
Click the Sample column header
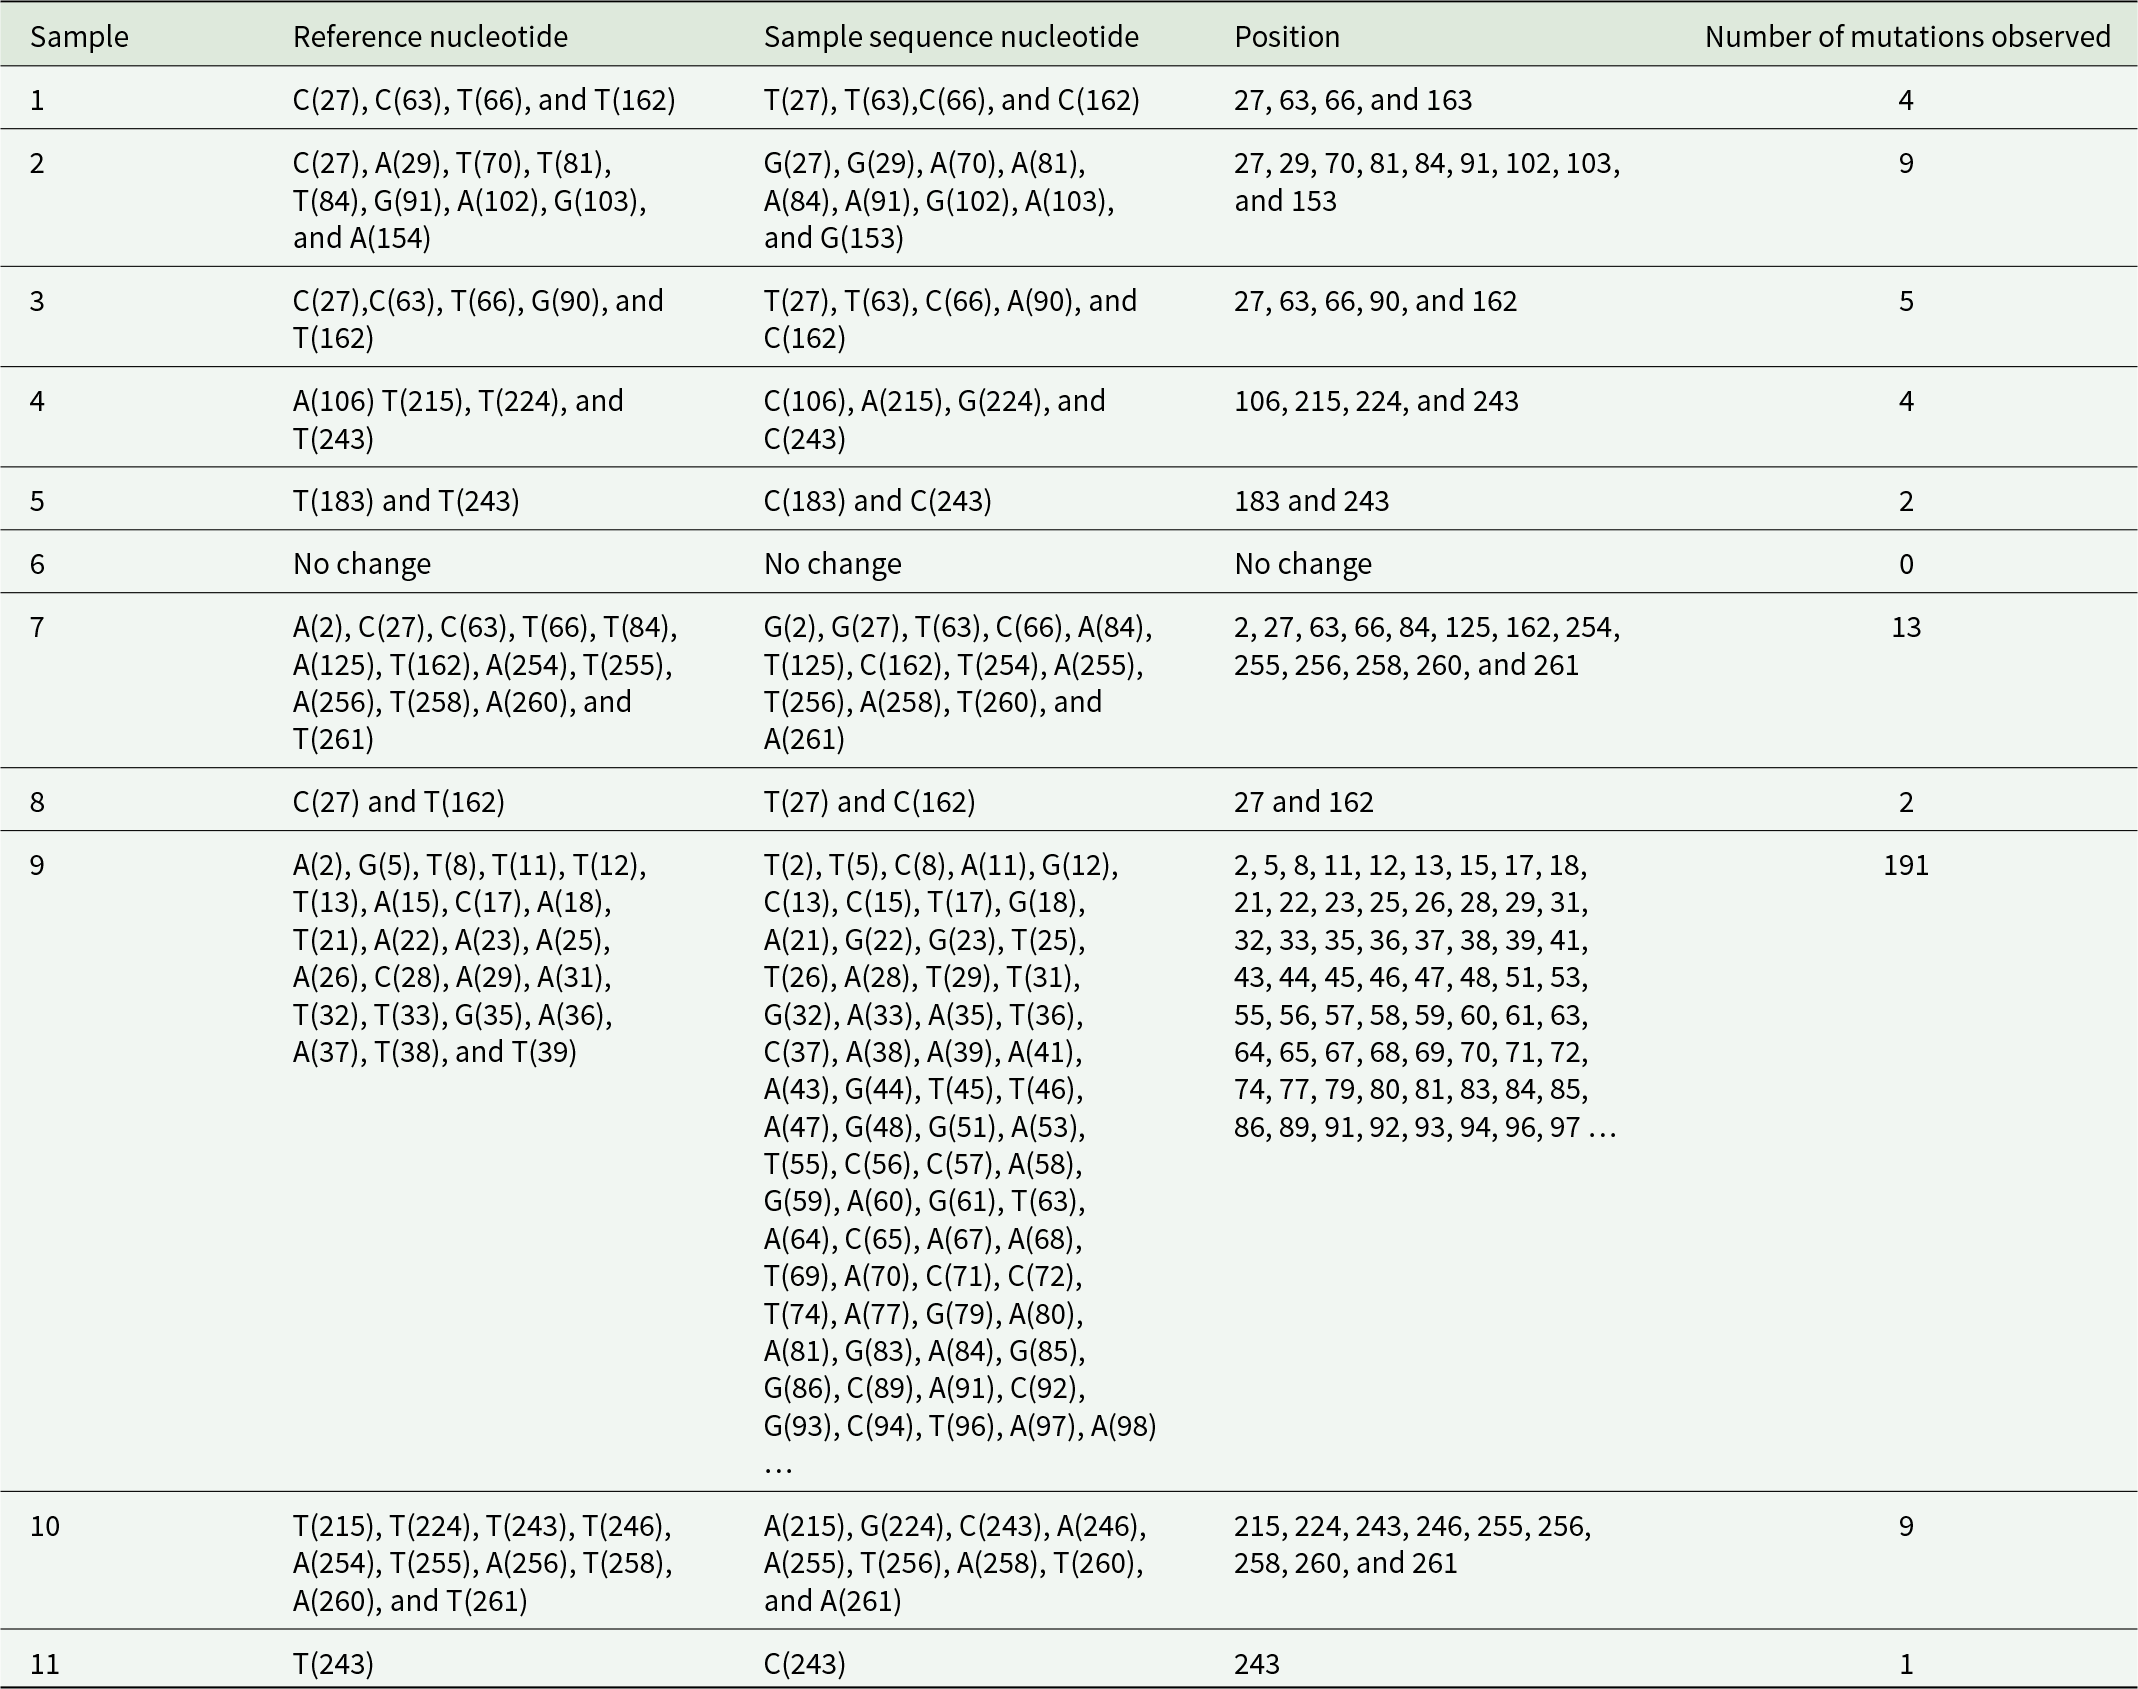click(79, 37)
